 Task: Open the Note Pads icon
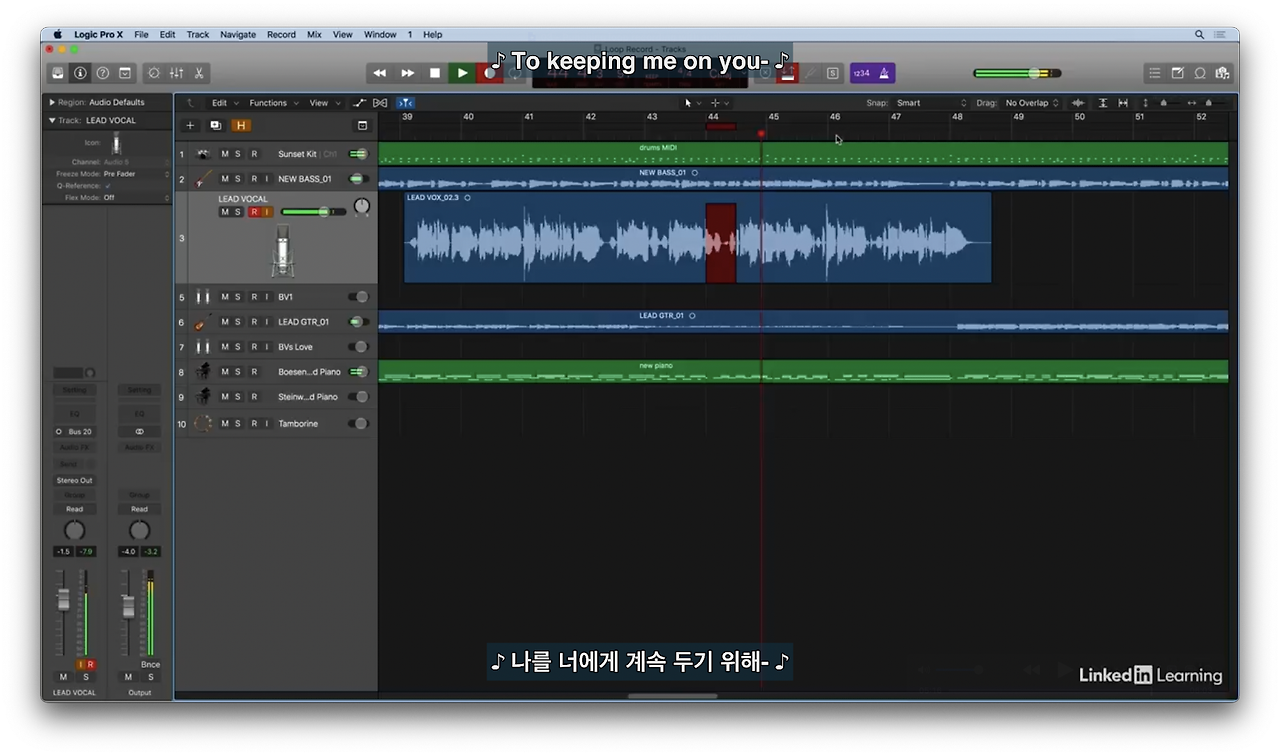(x=1177, y=73)
